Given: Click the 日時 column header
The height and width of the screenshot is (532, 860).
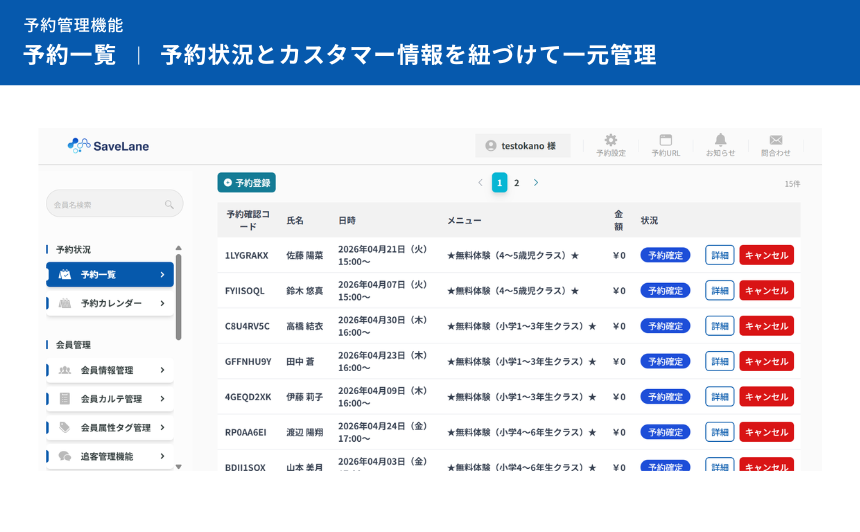Looking at the screenshot, I should [x=347, y=220].
